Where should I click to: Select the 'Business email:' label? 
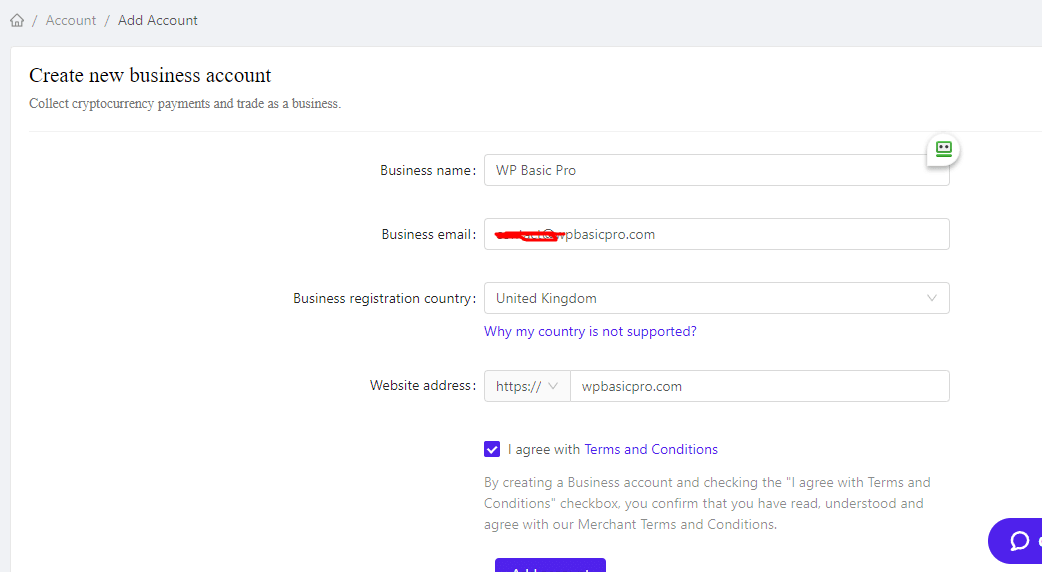[x=429, y=234]
